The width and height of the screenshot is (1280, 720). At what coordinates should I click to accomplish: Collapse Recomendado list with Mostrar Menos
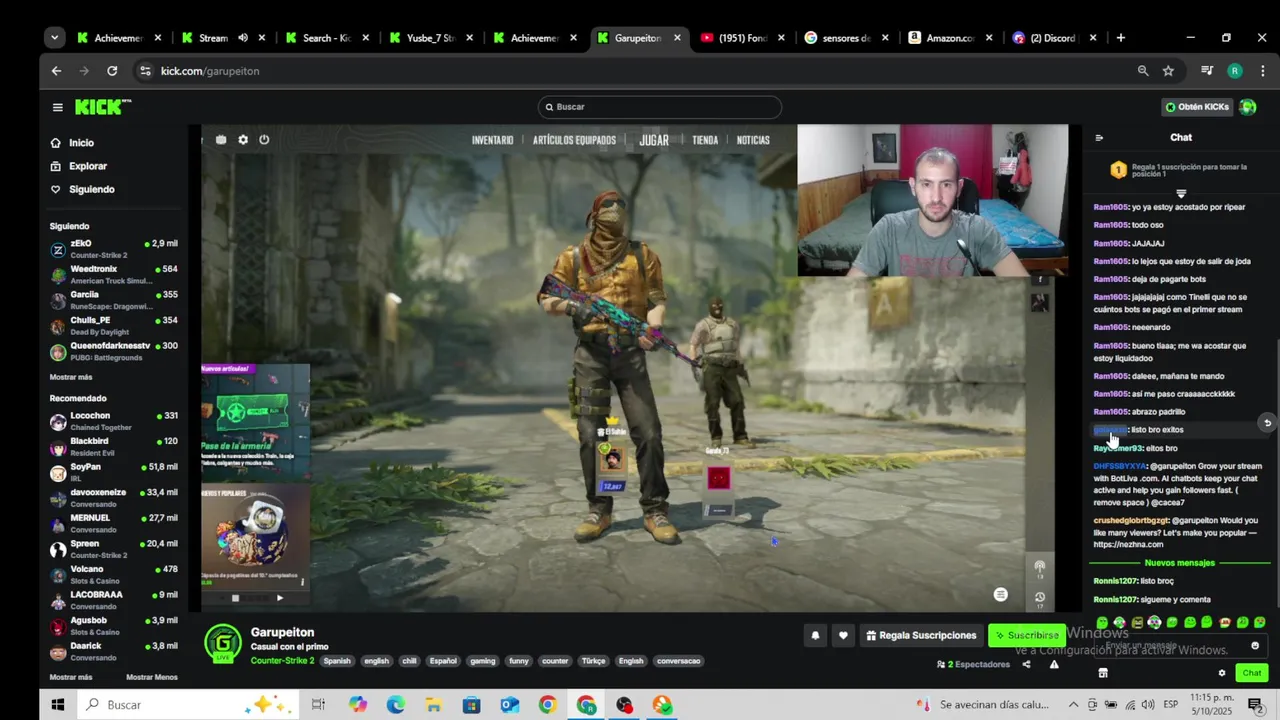(152, 677)
